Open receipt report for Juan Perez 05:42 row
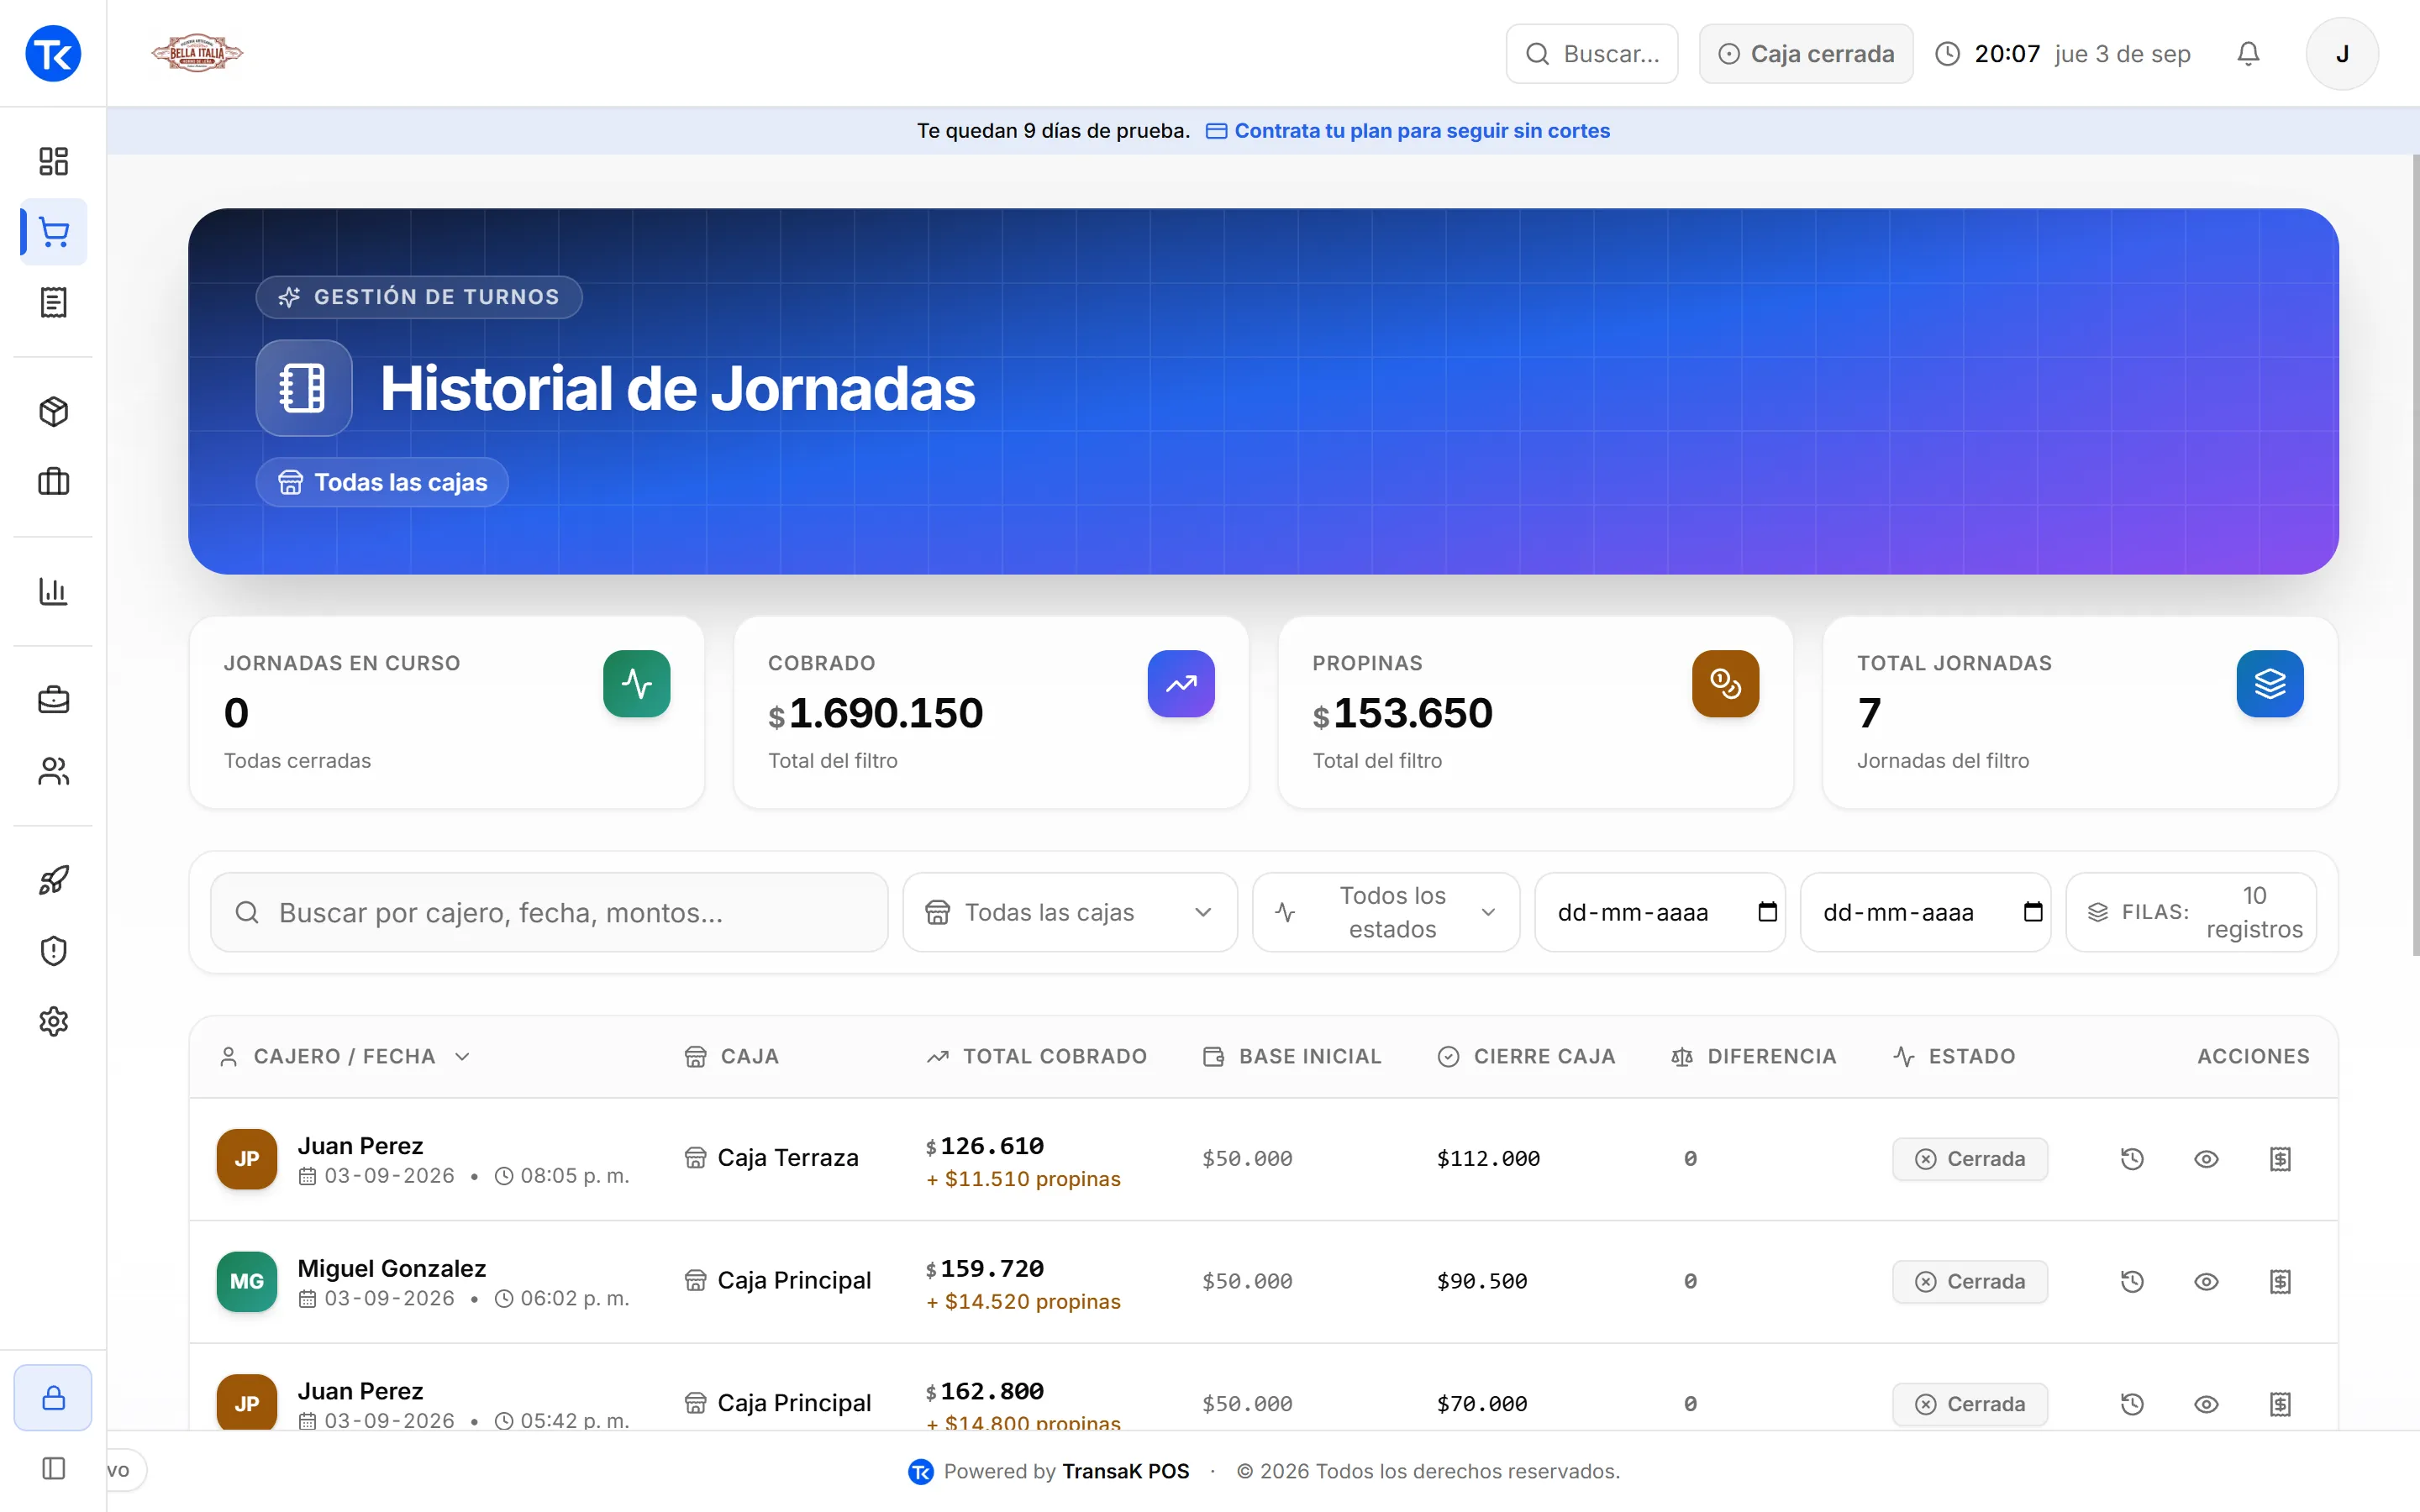The height and width of the screenshot is (1512, 2420). (x=2280, y=1404)
